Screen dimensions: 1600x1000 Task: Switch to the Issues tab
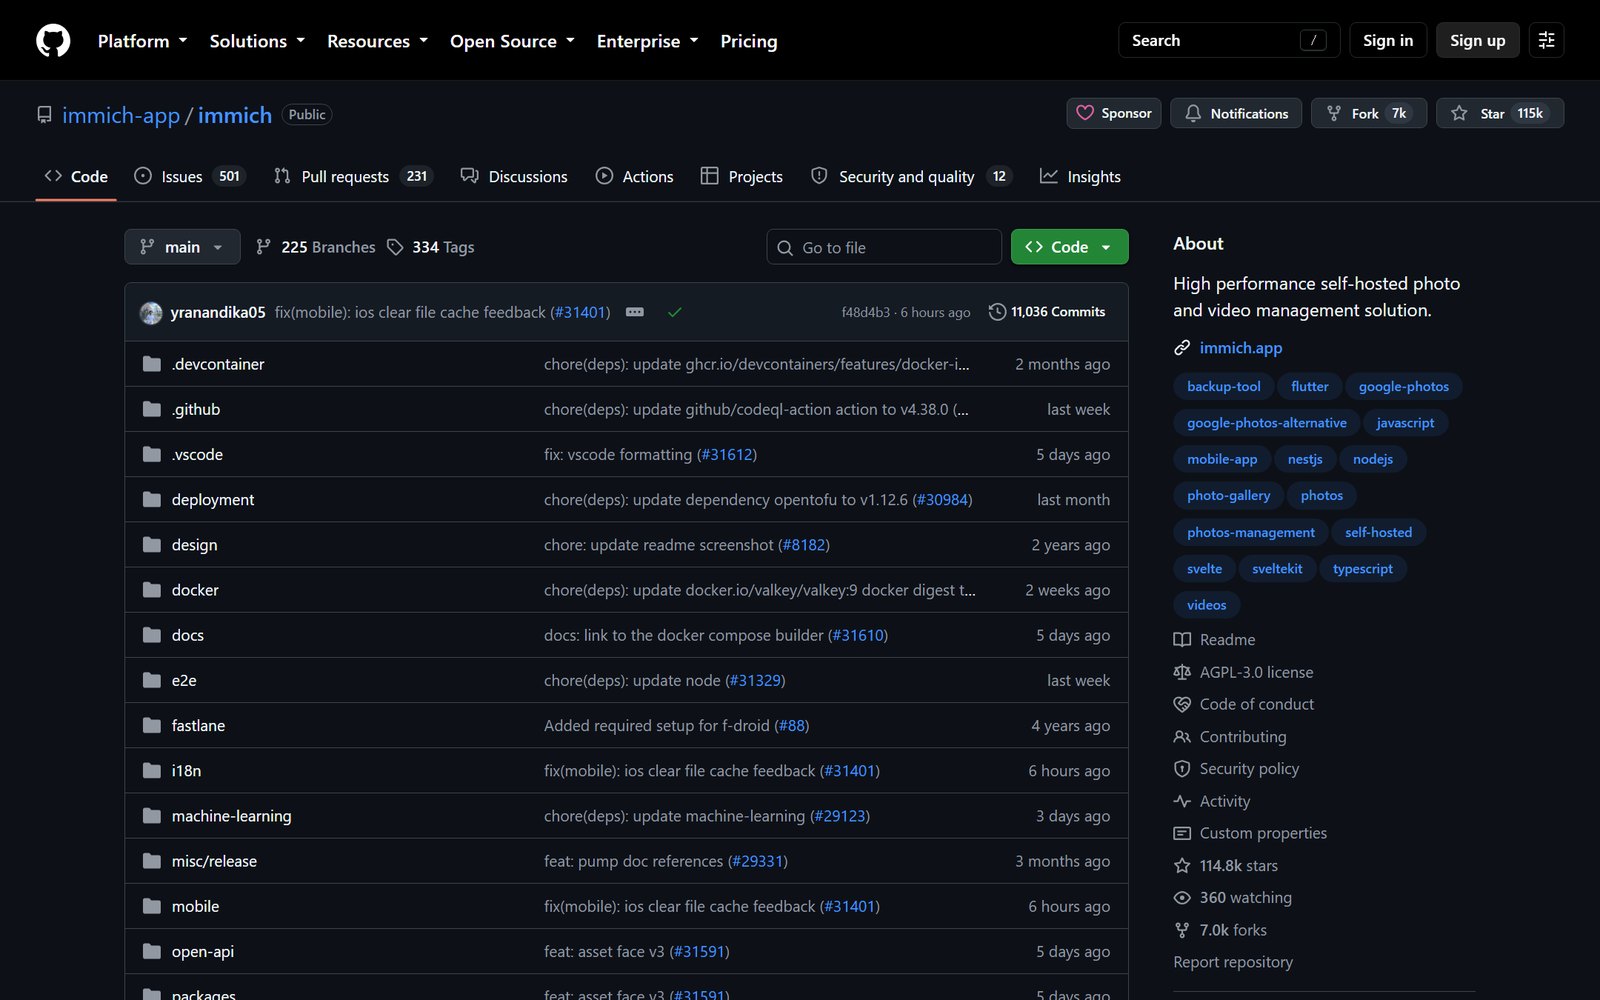tap(189, 176)
